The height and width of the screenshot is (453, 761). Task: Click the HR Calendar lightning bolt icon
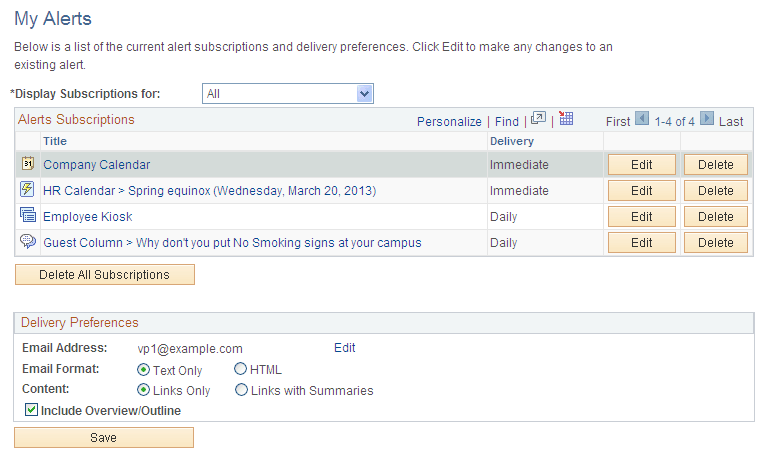pos(27,190)
